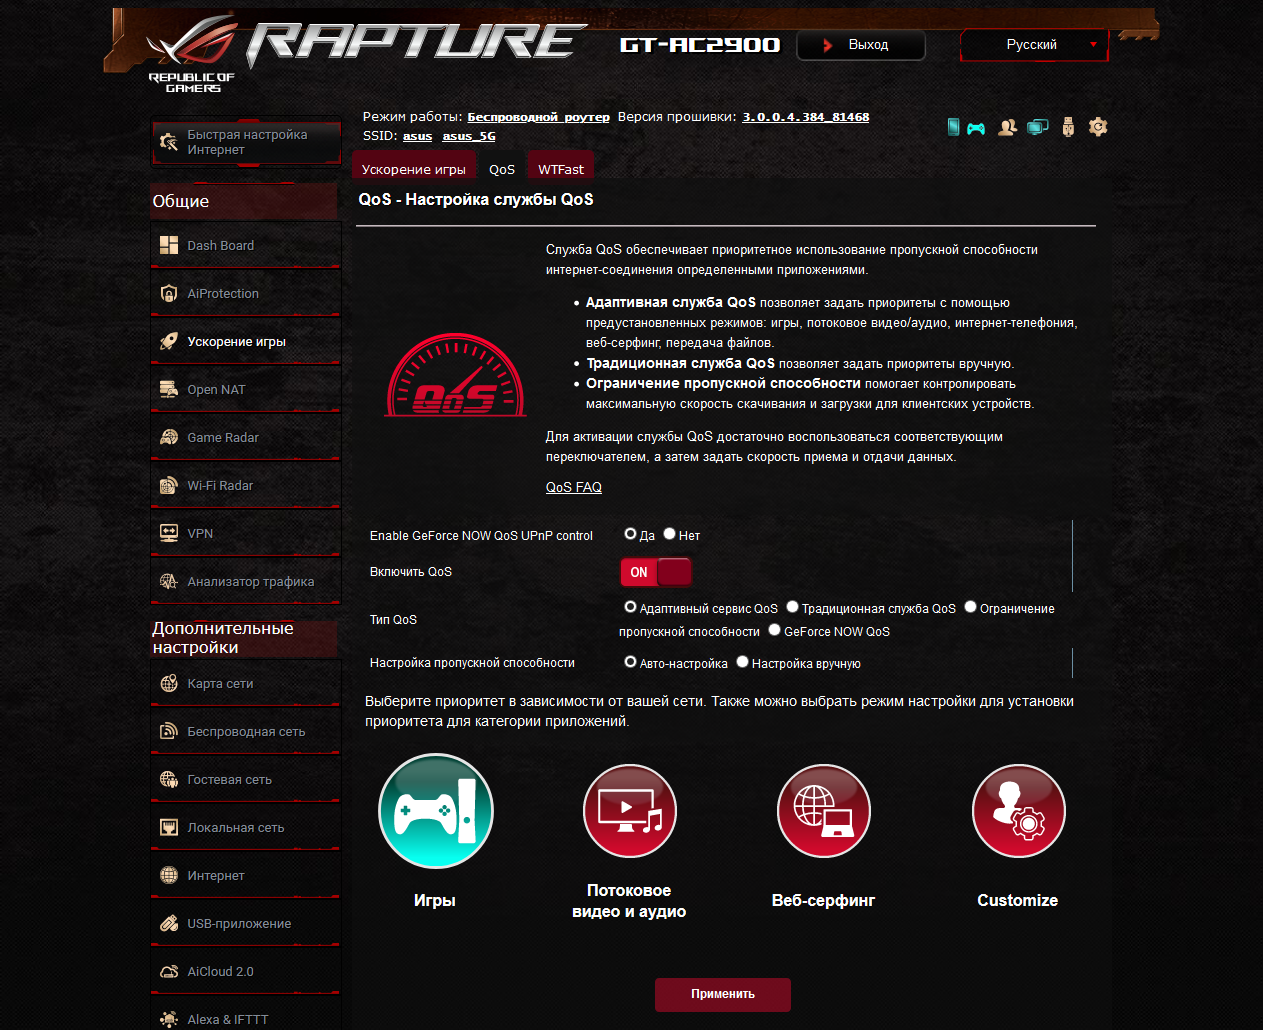The width and height of the screenshot is (1263, 1030).
Task: Click the firmware version link
Action: 805,117
